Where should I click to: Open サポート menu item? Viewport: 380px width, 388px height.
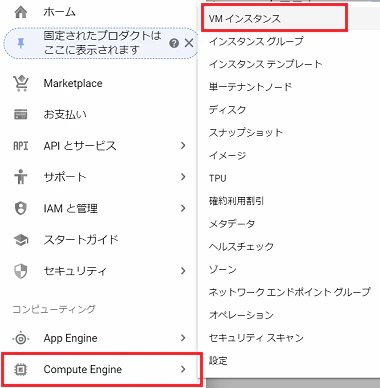pyautogui.click(x=65, y=177)
